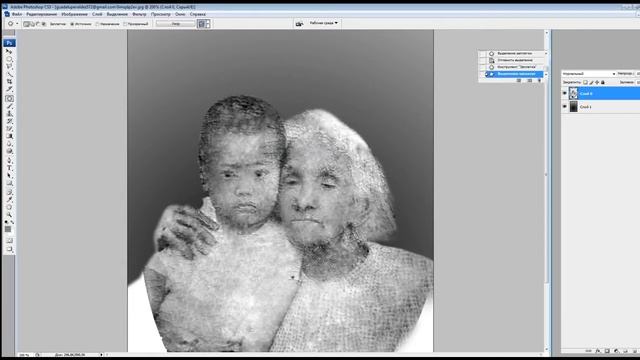Open the Слой menu

pos(97,14)
